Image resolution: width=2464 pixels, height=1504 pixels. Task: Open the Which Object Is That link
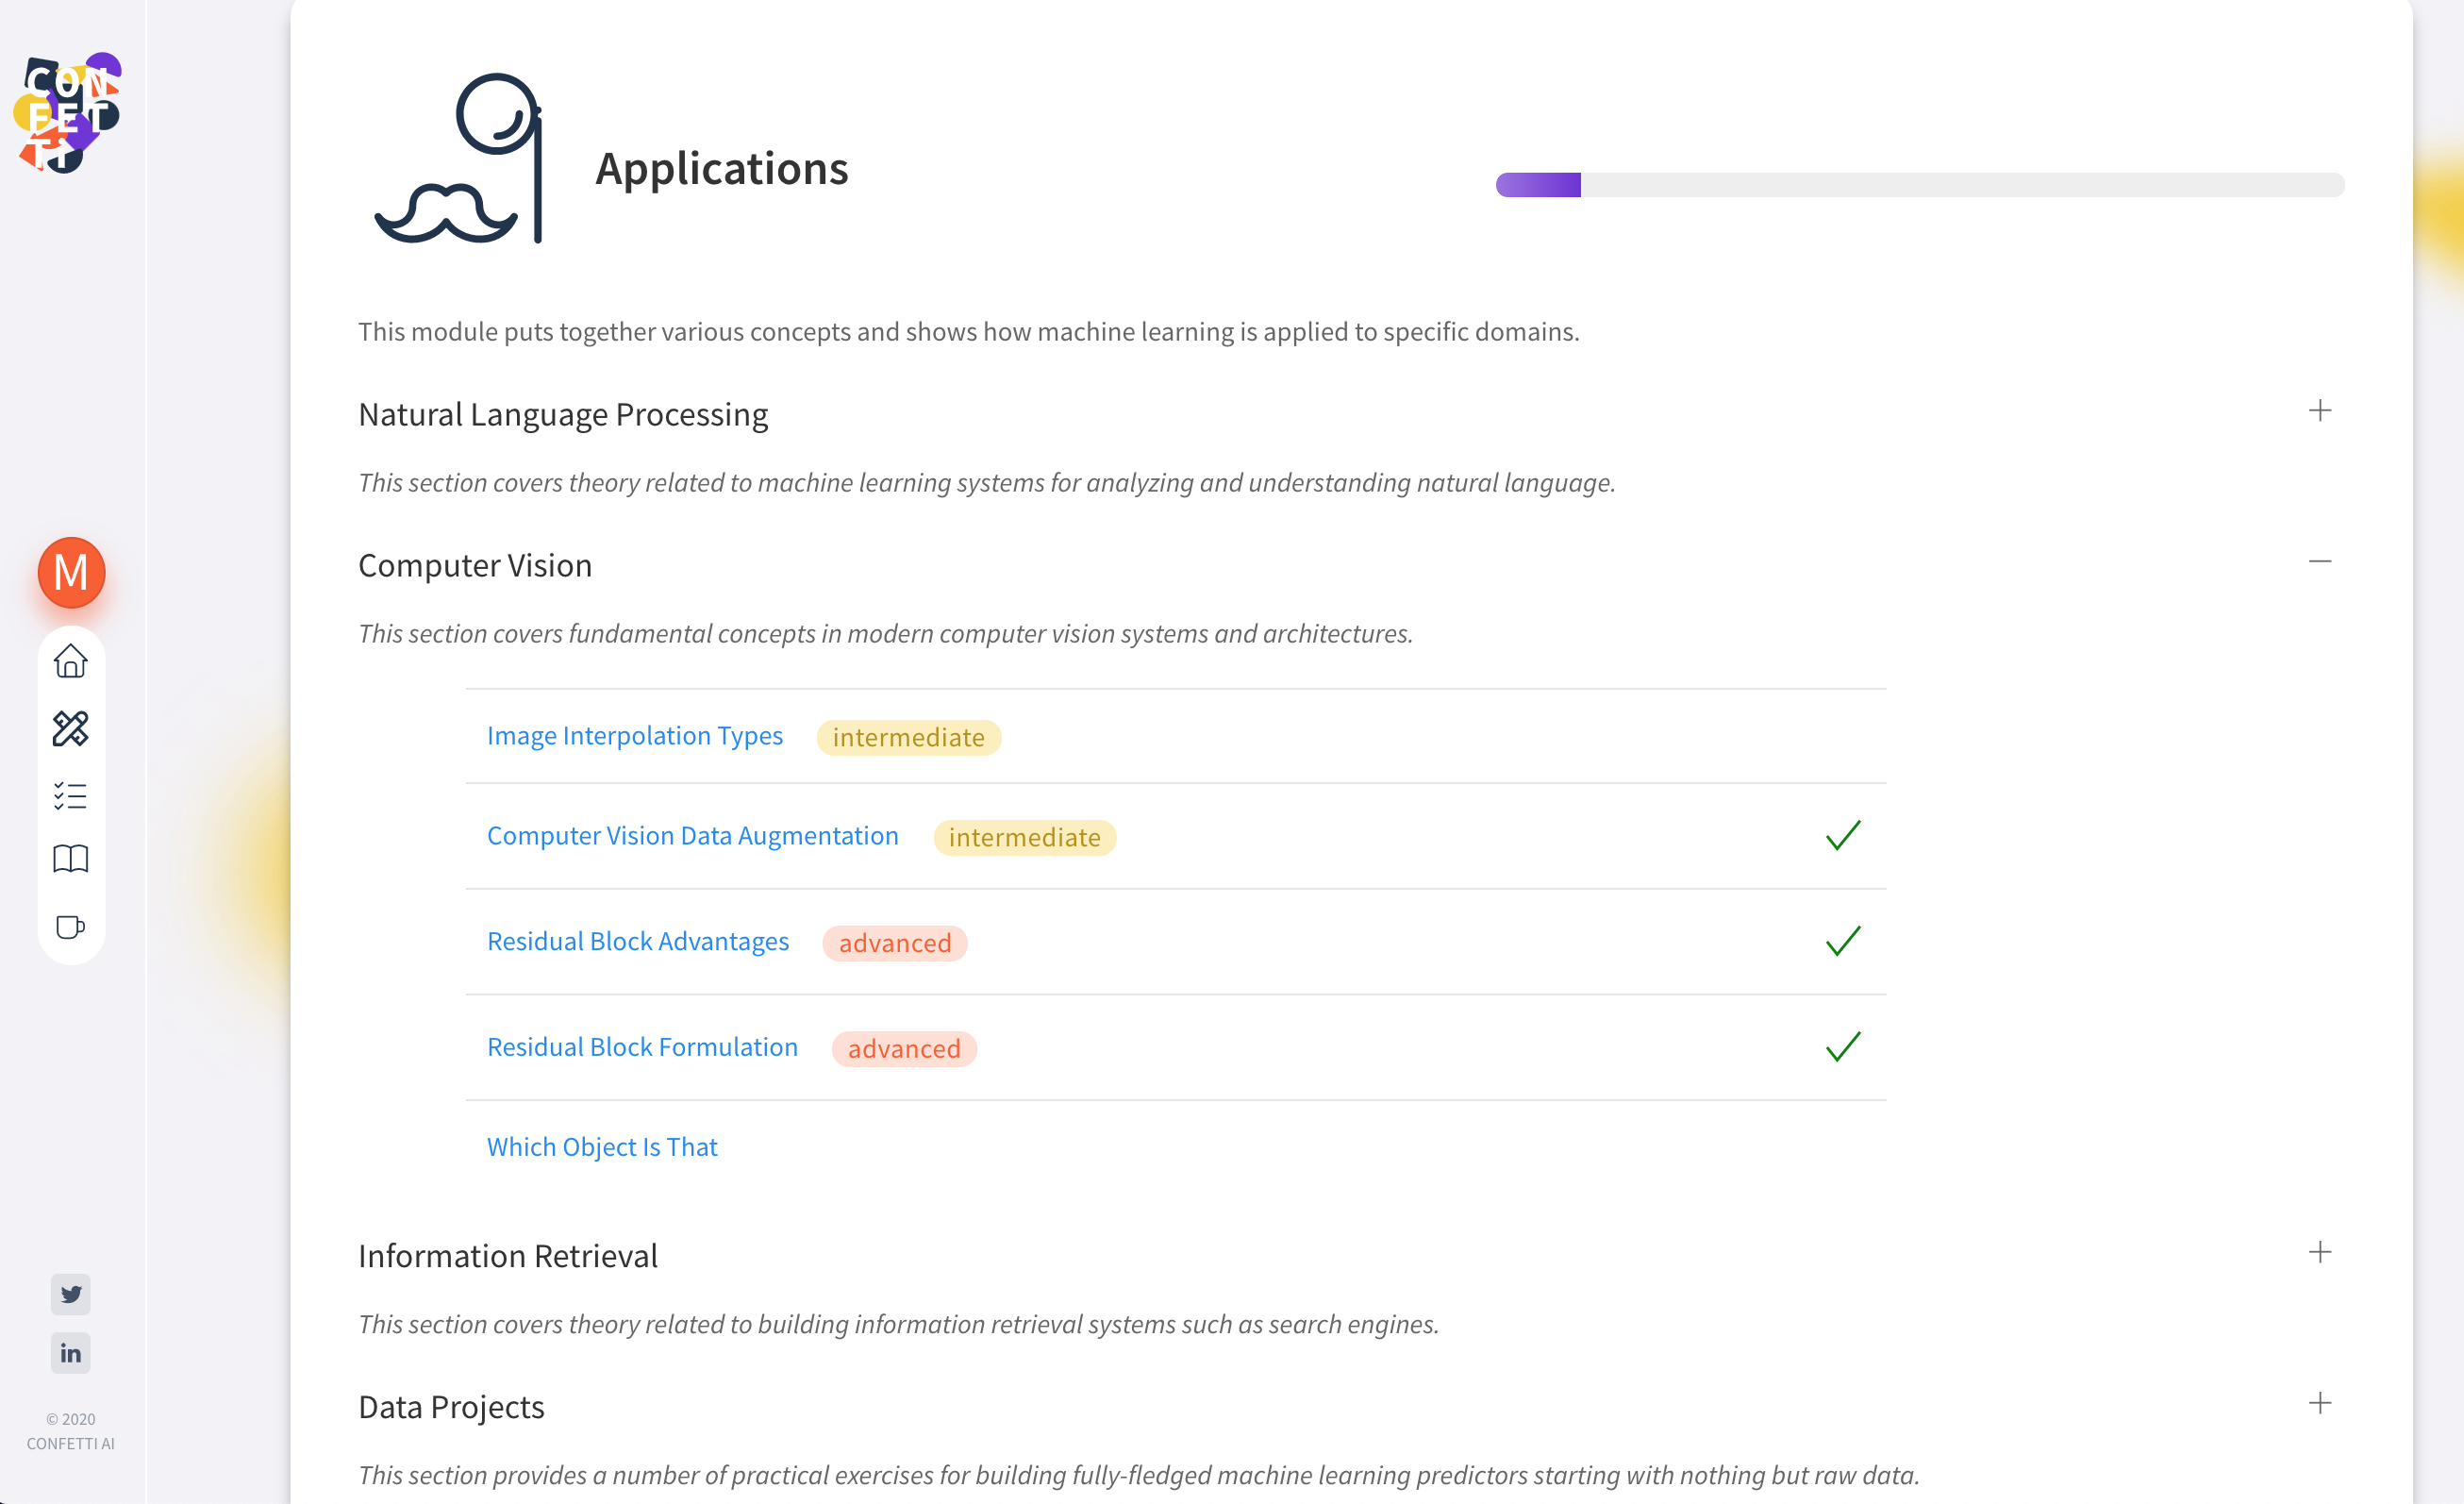point(601,1147)
